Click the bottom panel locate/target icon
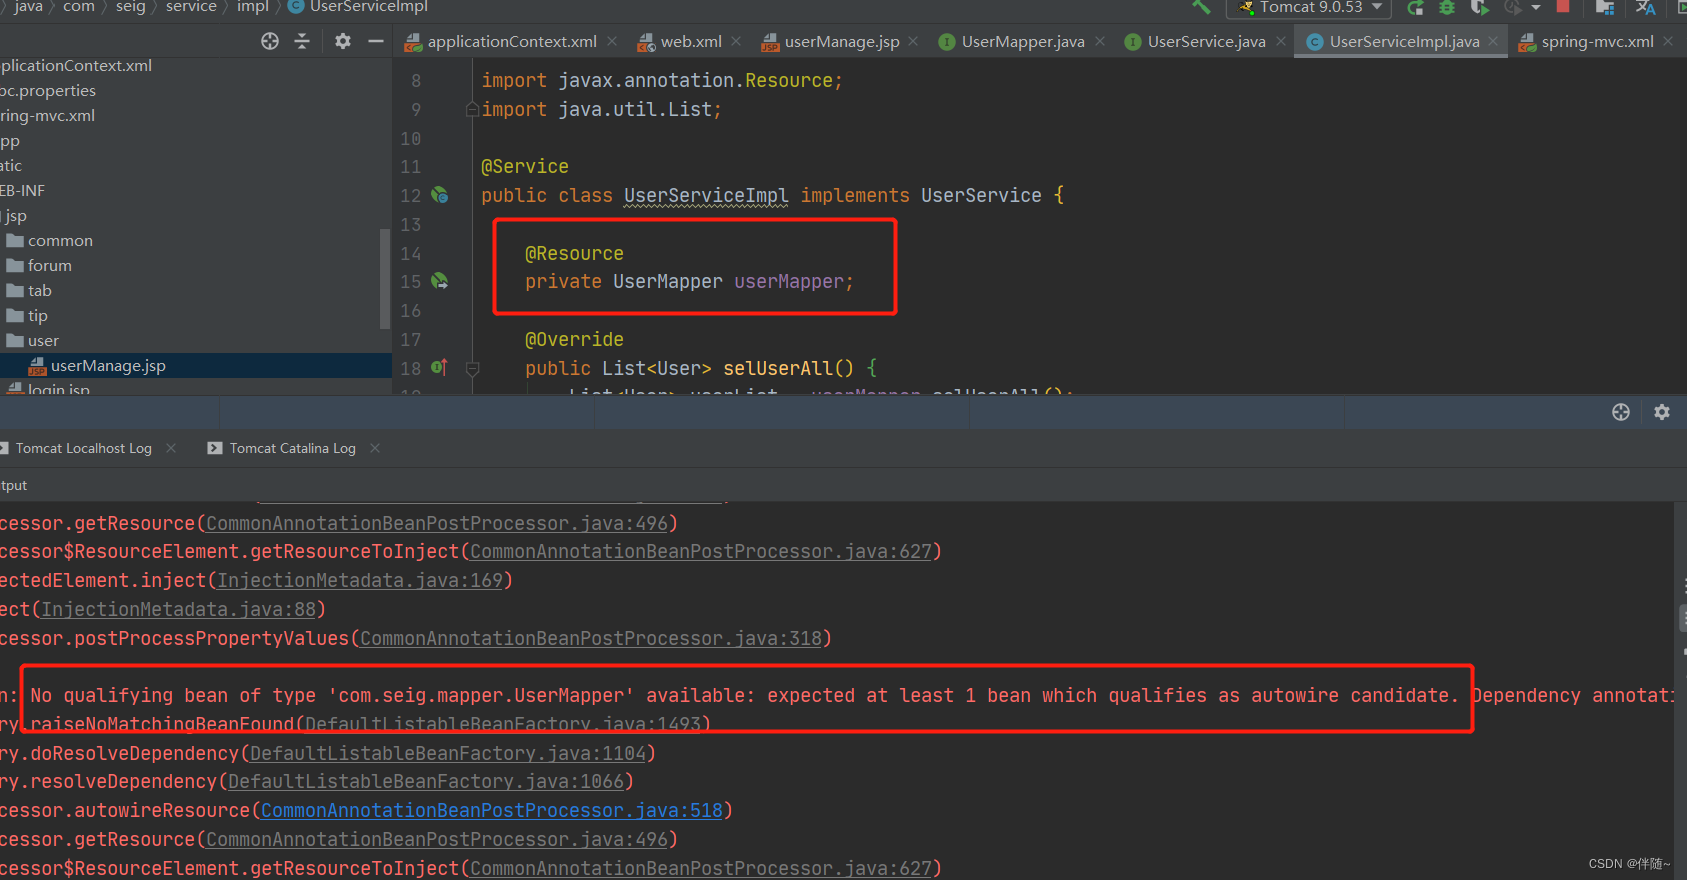The height and width of the screenshot is (880, 1687). click(1621, 412)
